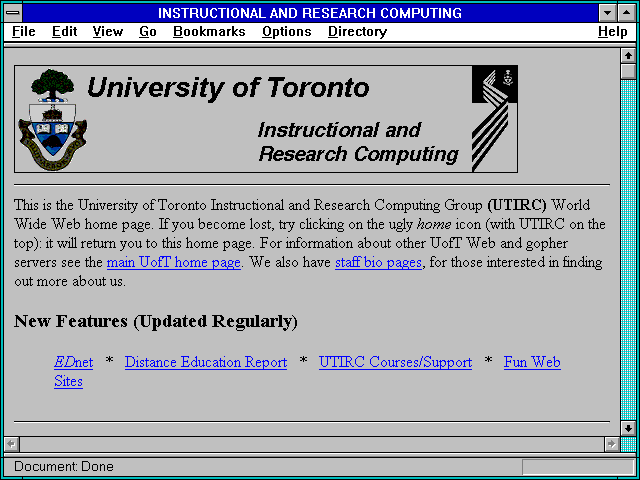This screenshot has width=640, height=480.
Task: Follow the main UofT home page link
Action: click(x=173, y=262)
